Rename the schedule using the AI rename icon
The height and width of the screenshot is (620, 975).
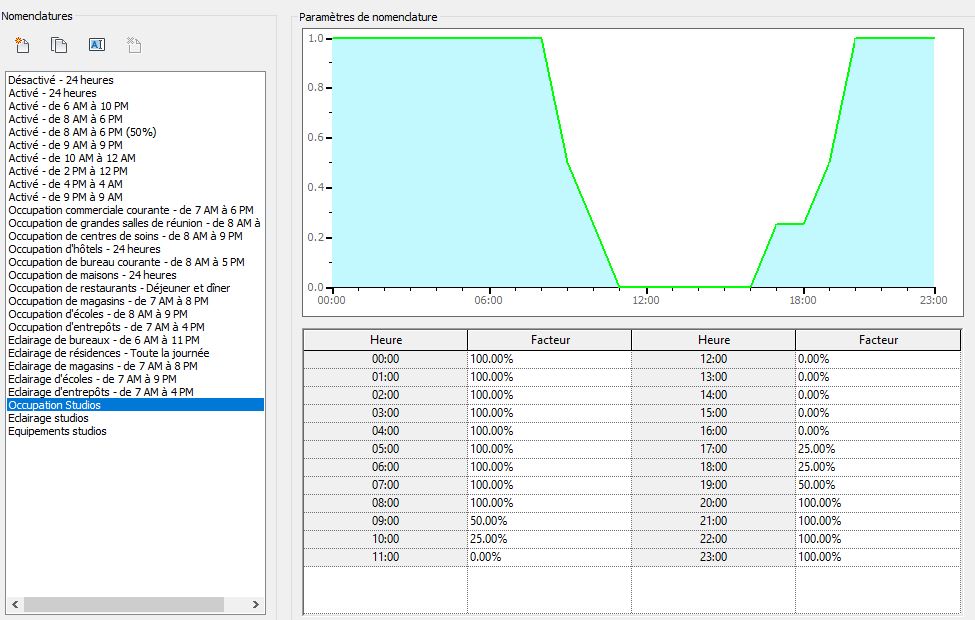pyautogui.click(x=97, y=44)
